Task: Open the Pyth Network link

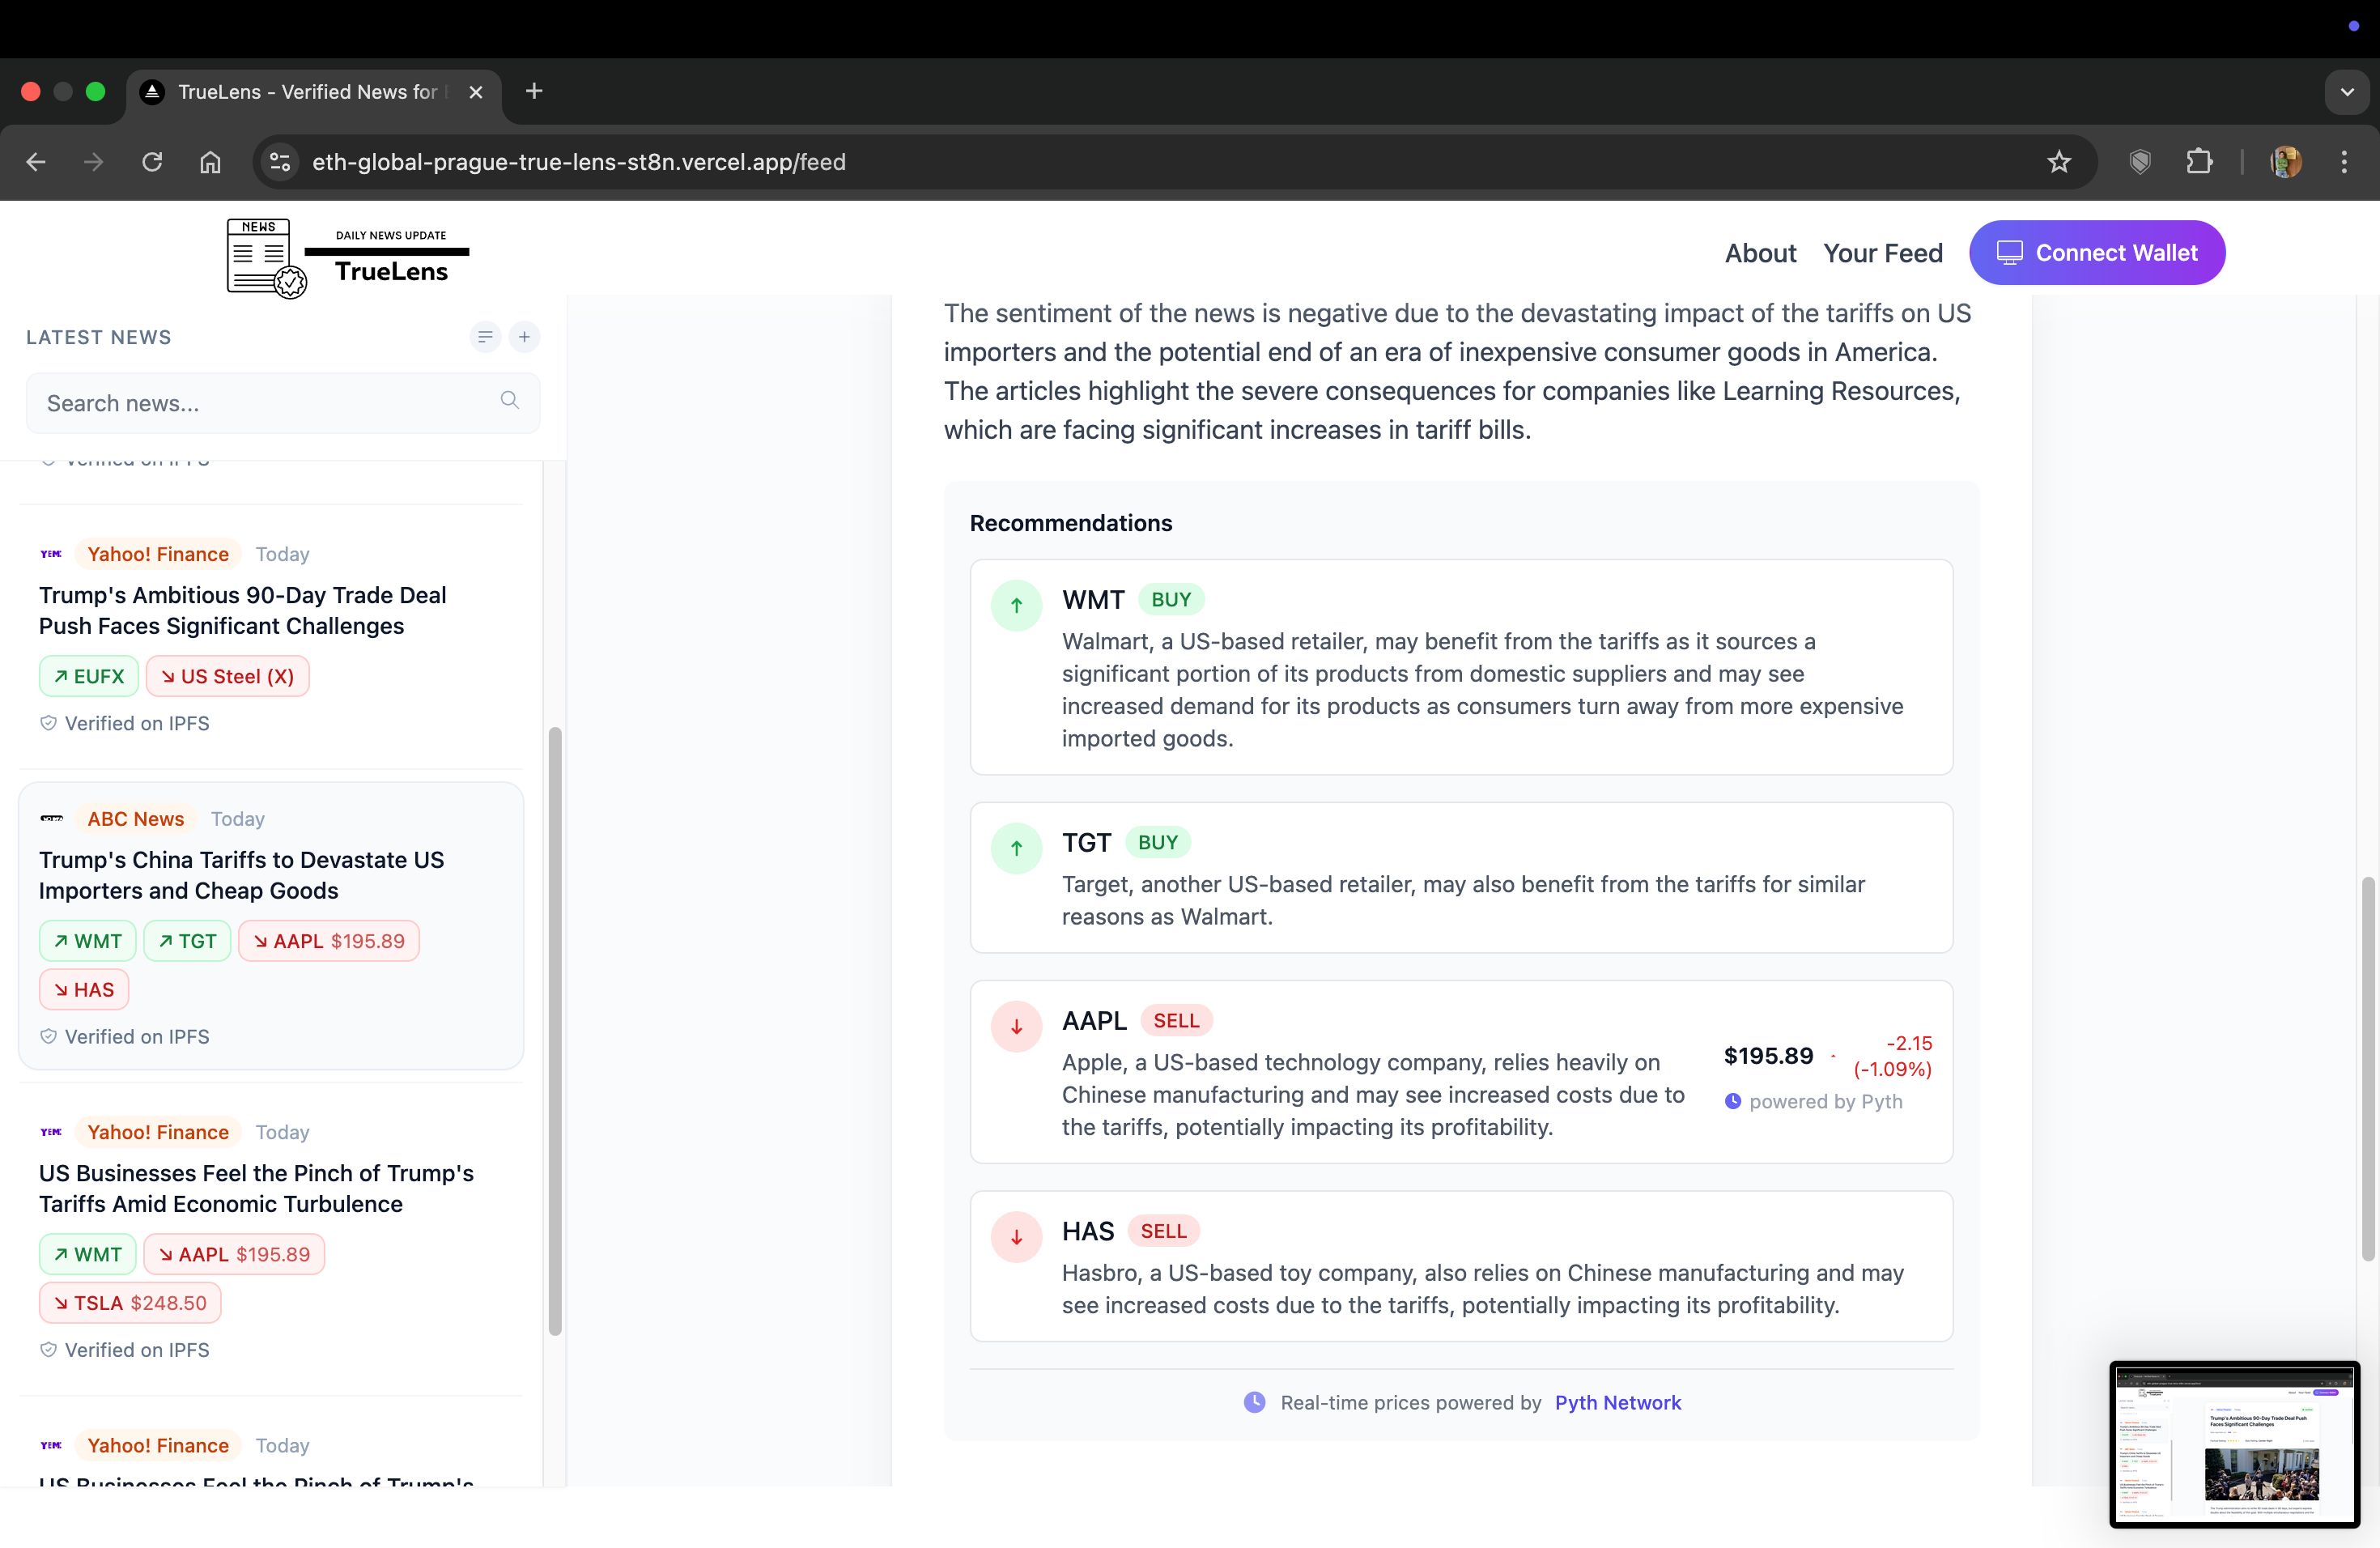Action: 1617,1403
